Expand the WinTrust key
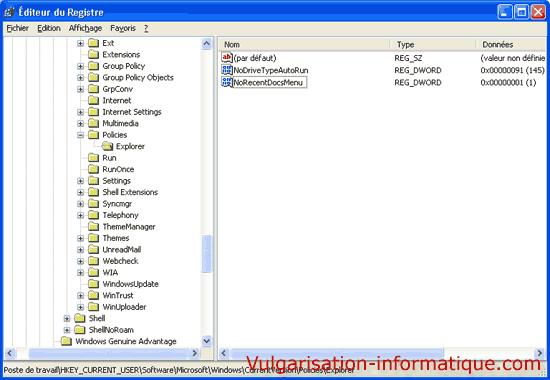This screenshot has height=380, width=550. [81, 295]
